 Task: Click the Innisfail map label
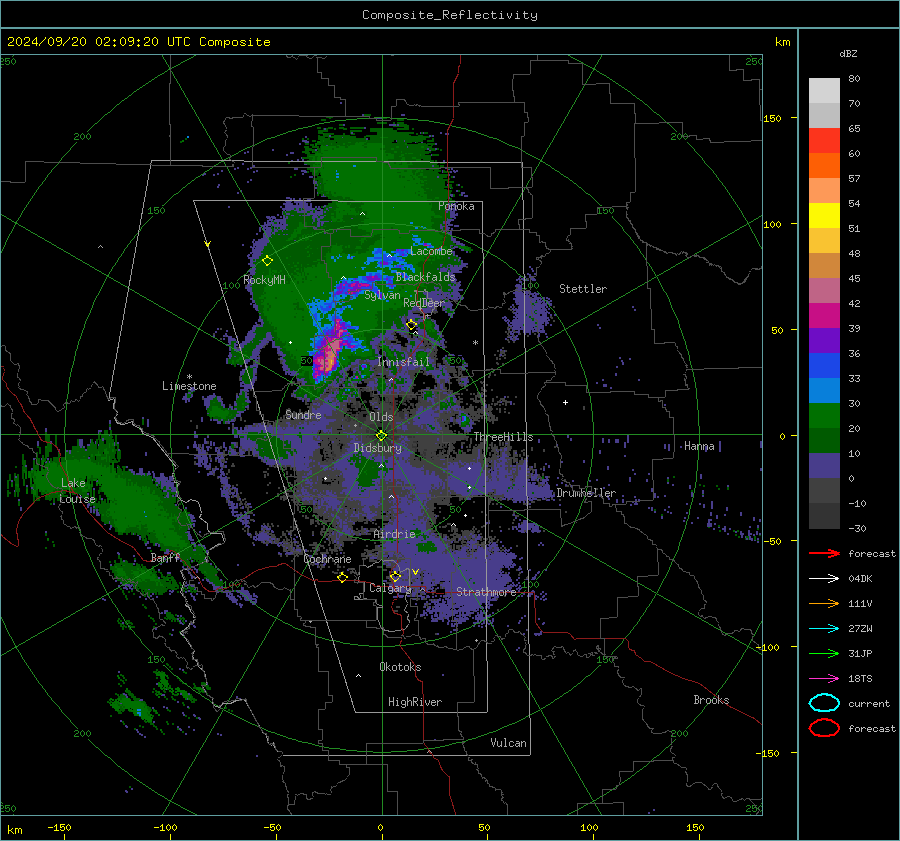(403, 362)
